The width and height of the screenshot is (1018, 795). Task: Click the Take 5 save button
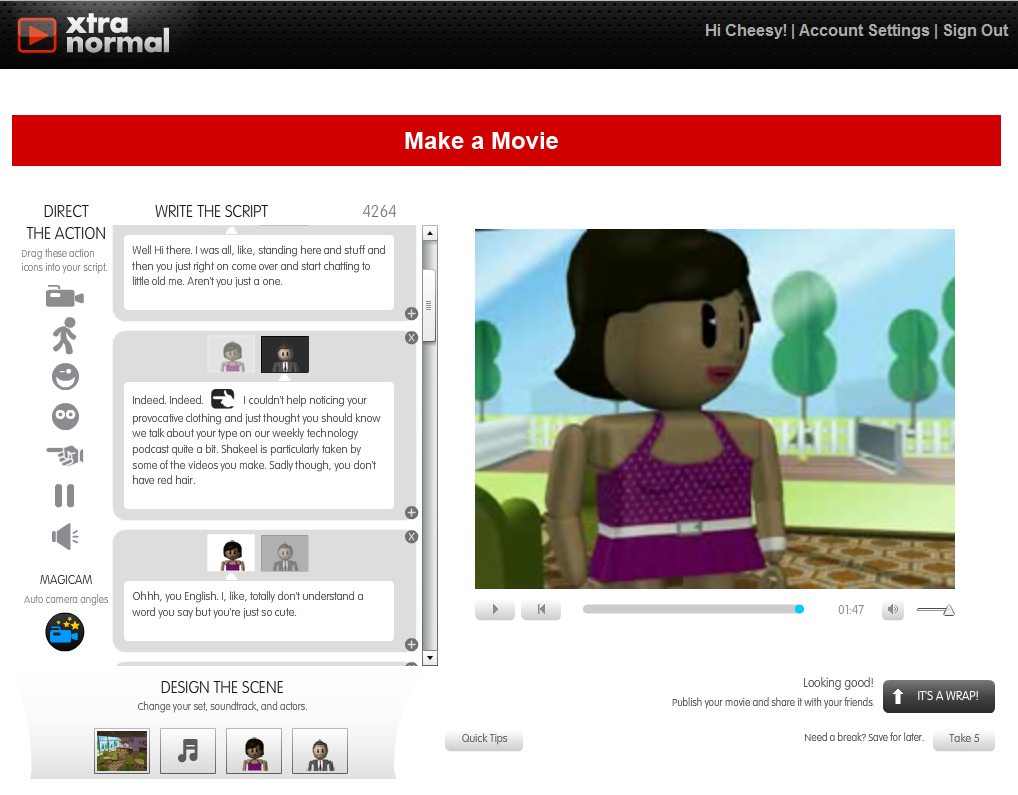point(963,739)
